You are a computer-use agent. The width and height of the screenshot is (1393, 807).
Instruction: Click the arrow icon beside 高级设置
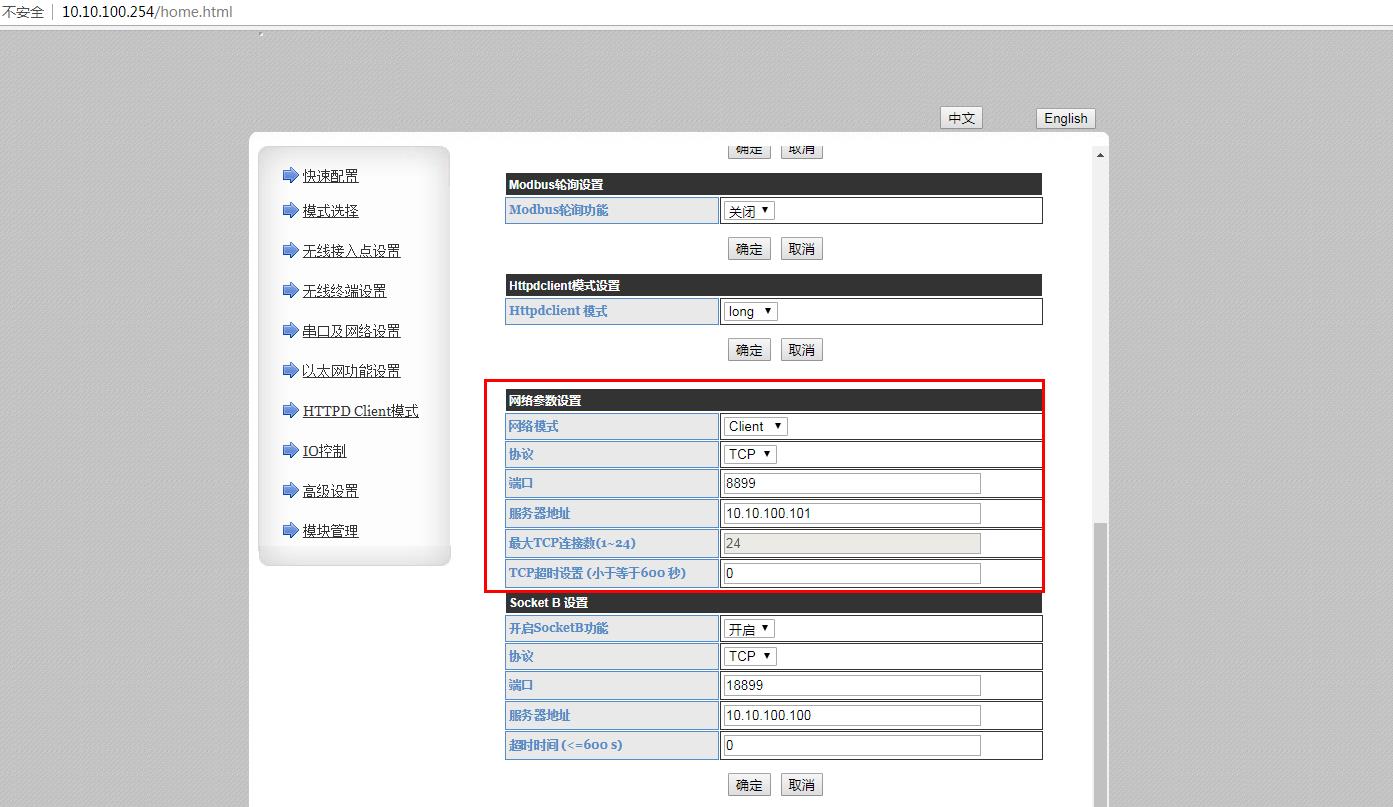[290, 491]
